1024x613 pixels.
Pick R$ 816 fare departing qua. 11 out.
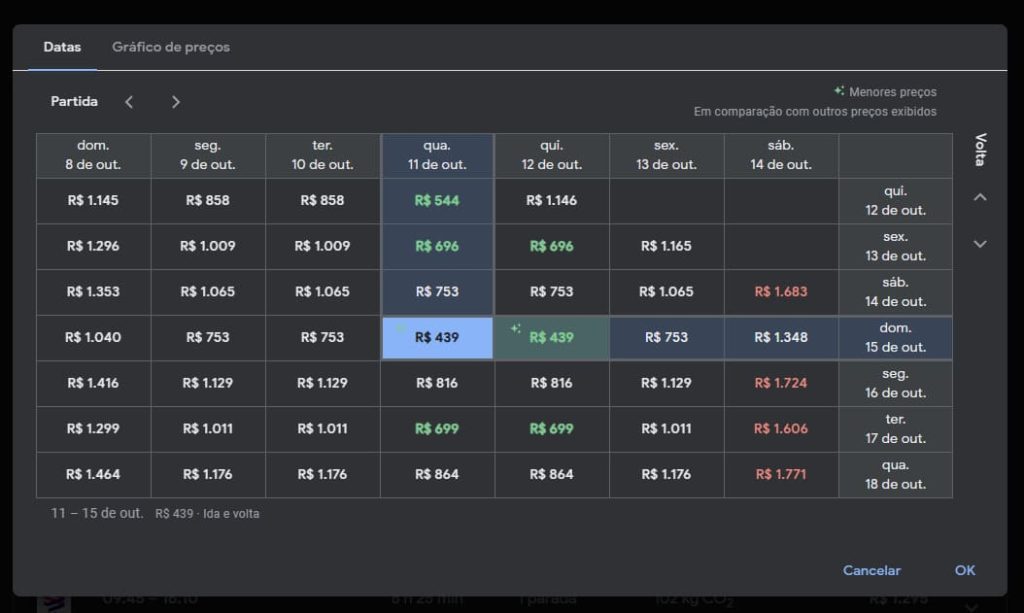pyautogui.click(x=437, y=383)
